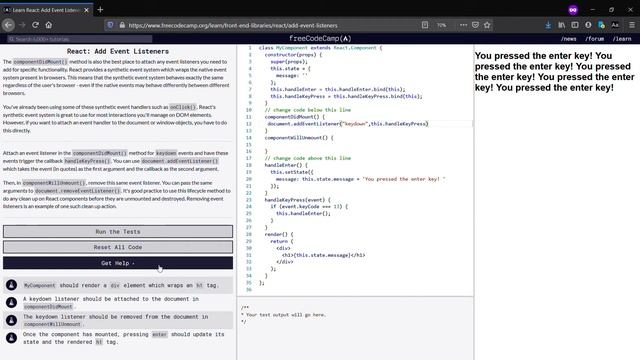The width and height of the screenshot is (640, 360).
Task: Expand the Get Help dropdown
Action: (118, 263)
